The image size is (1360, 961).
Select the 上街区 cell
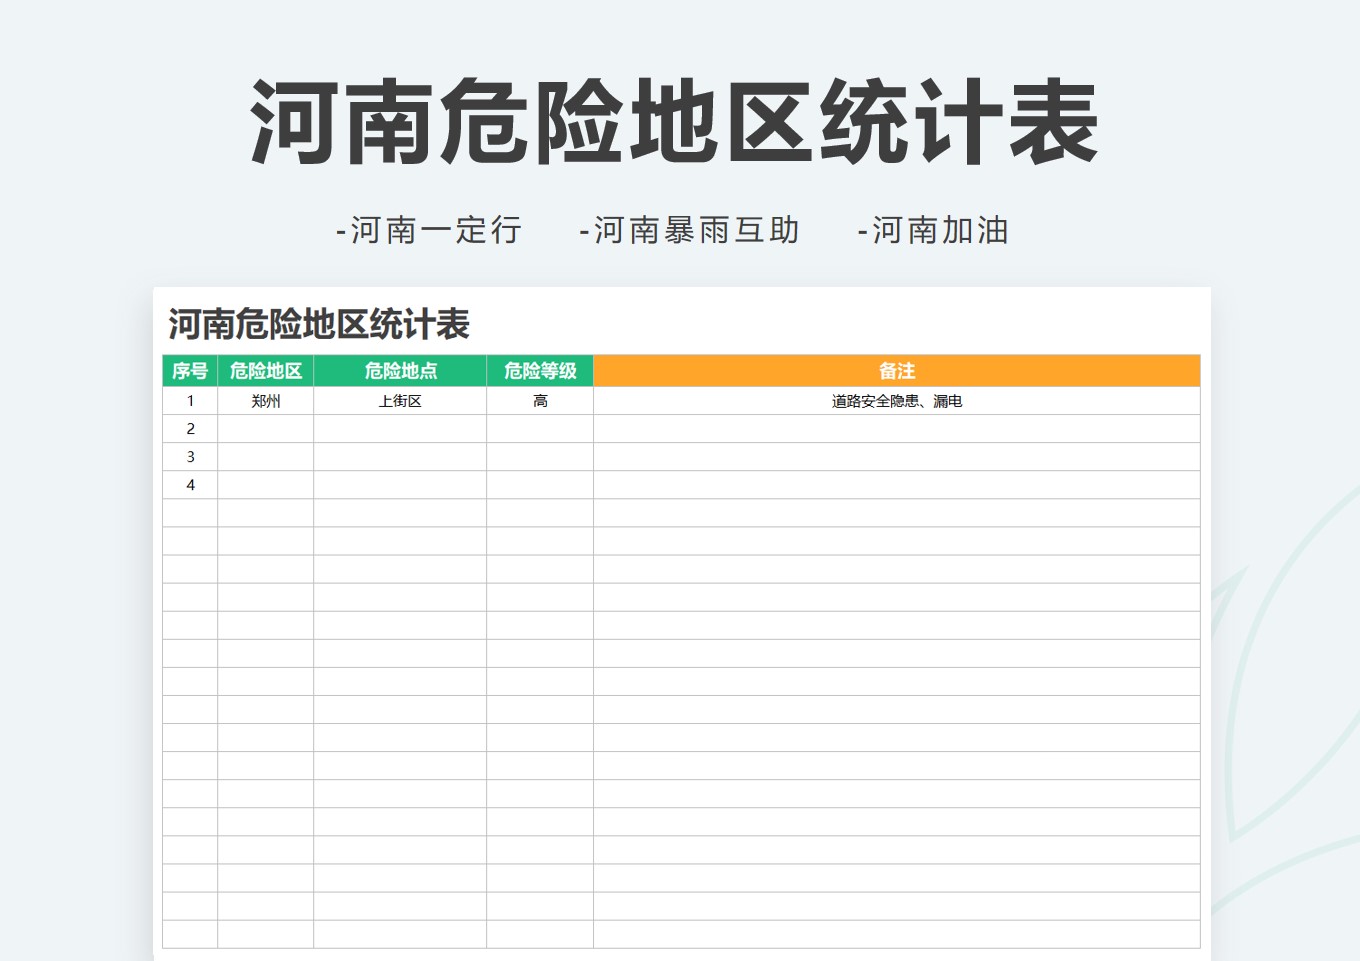pyautogui.click(x=400, y=399)
